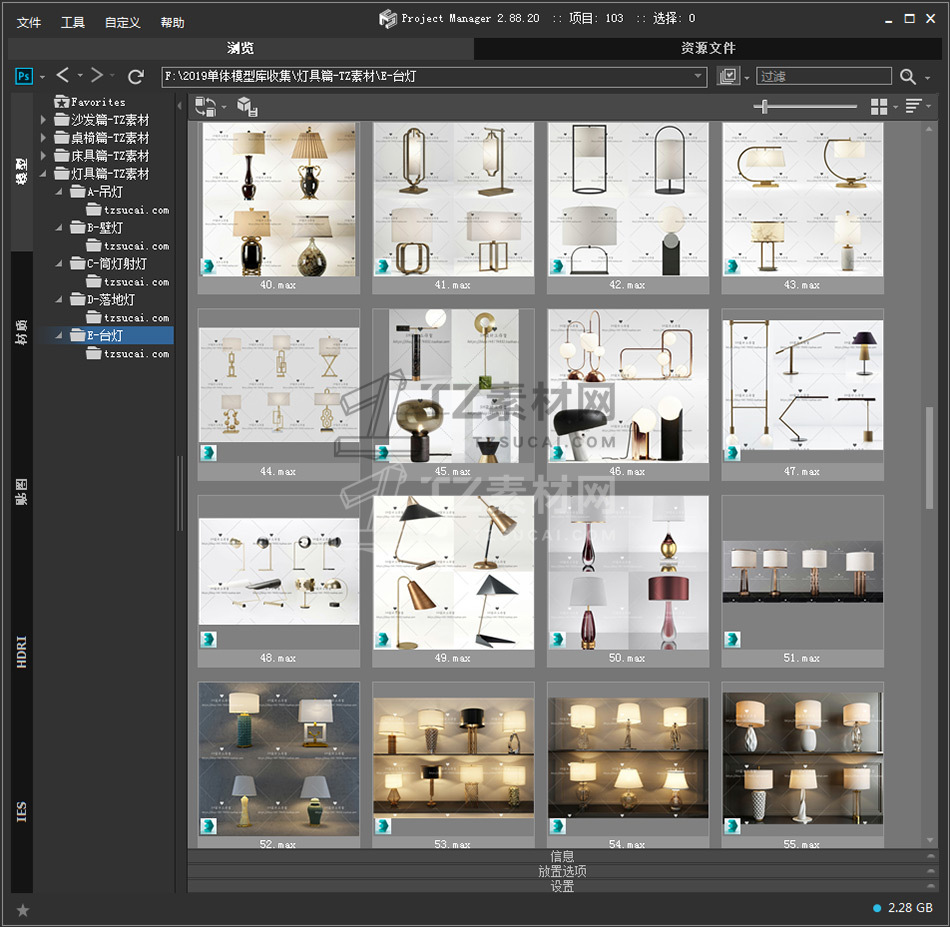950x927 pixels.
Task: Refresh the current folder view
Action: click(x=136, y=76)
